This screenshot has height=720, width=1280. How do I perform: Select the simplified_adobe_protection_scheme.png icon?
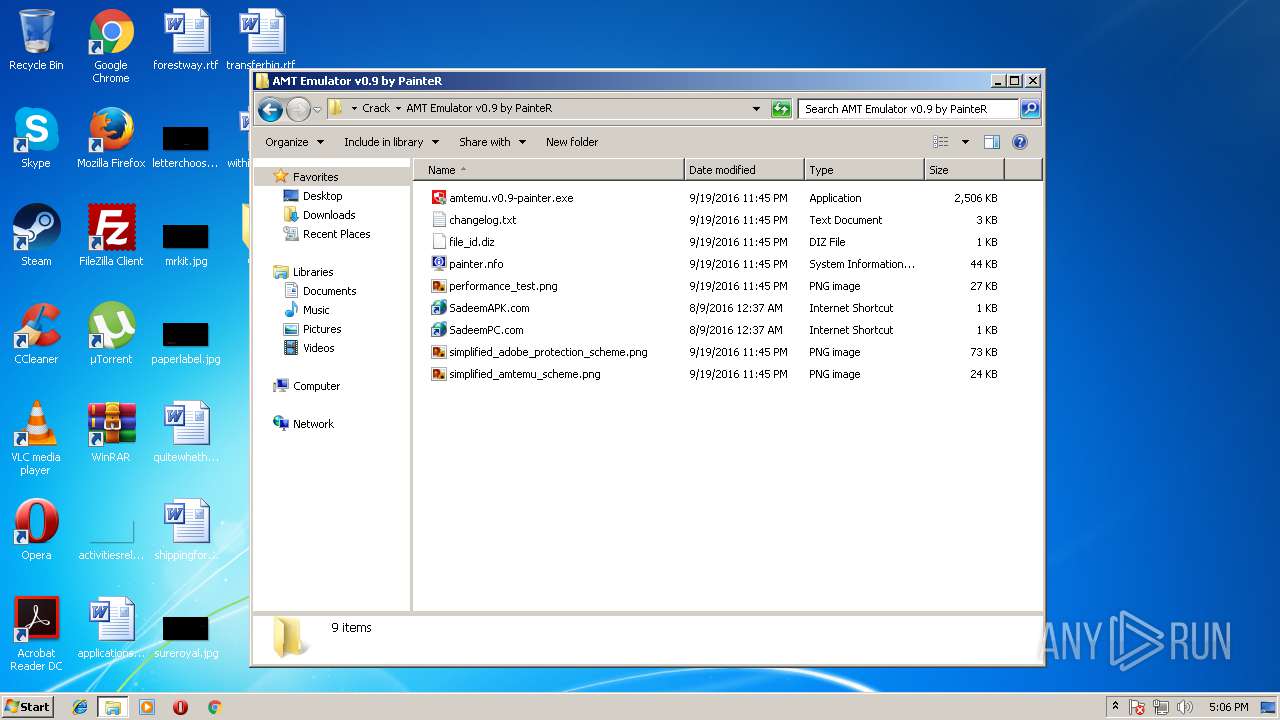click(x=439, y=352)
